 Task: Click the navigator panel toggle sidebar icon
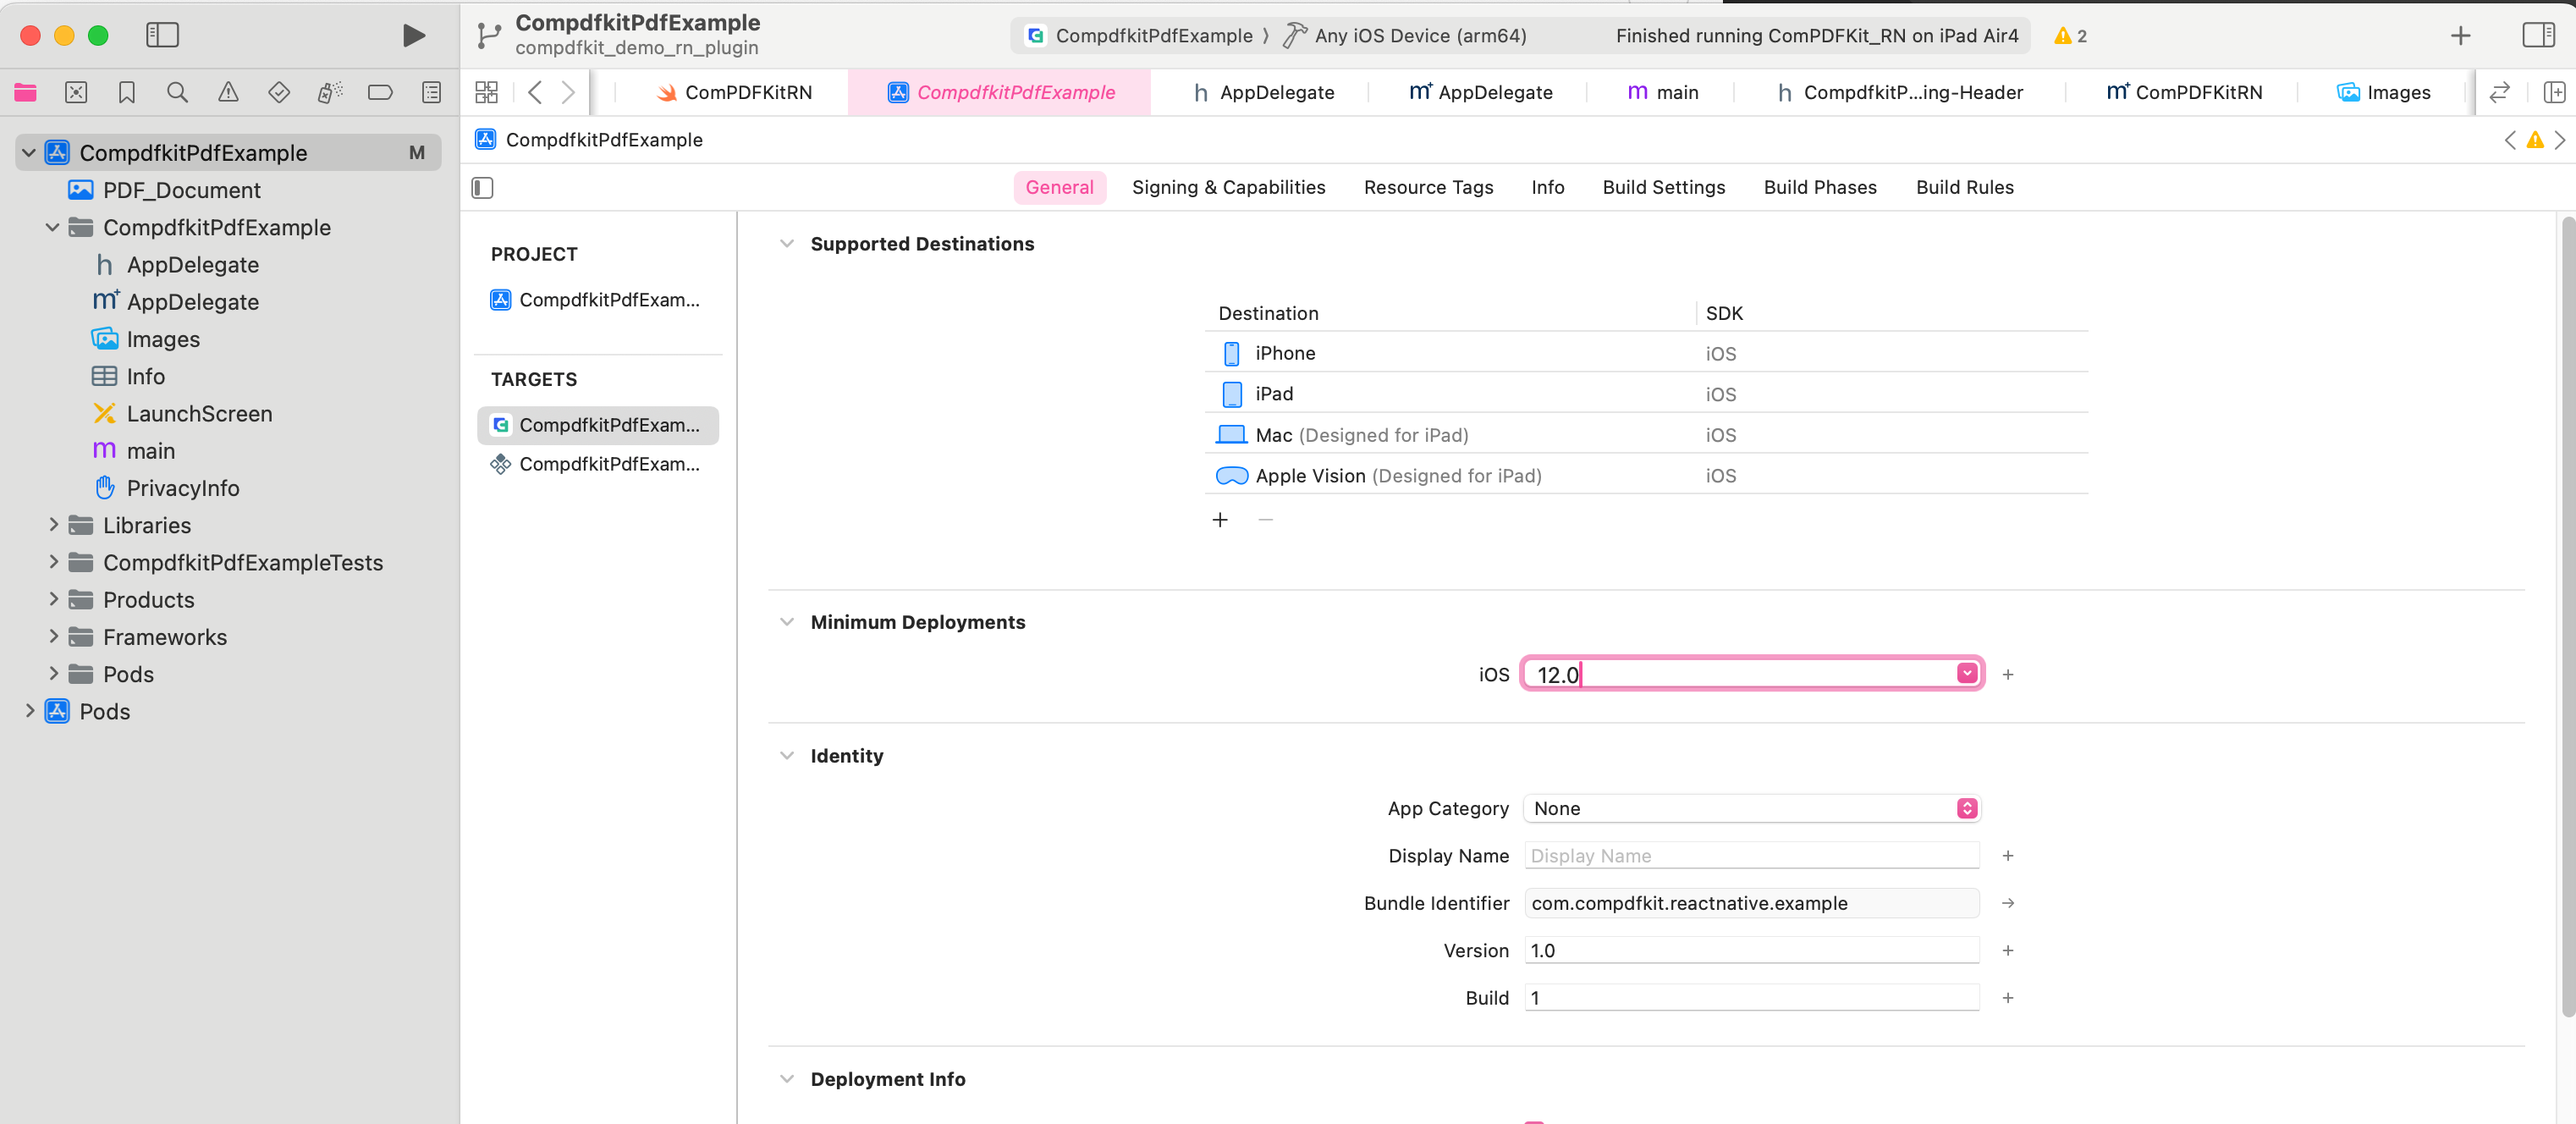click(164, 33)
